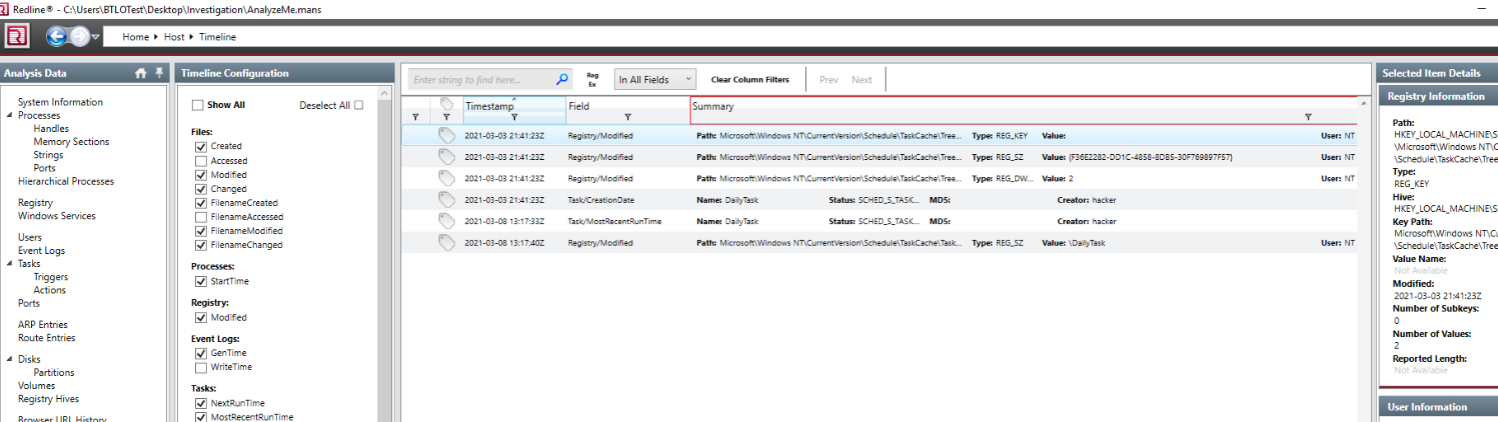Open the Timestamp column filter funnel

pyautogui.click(x=514, y=117)
